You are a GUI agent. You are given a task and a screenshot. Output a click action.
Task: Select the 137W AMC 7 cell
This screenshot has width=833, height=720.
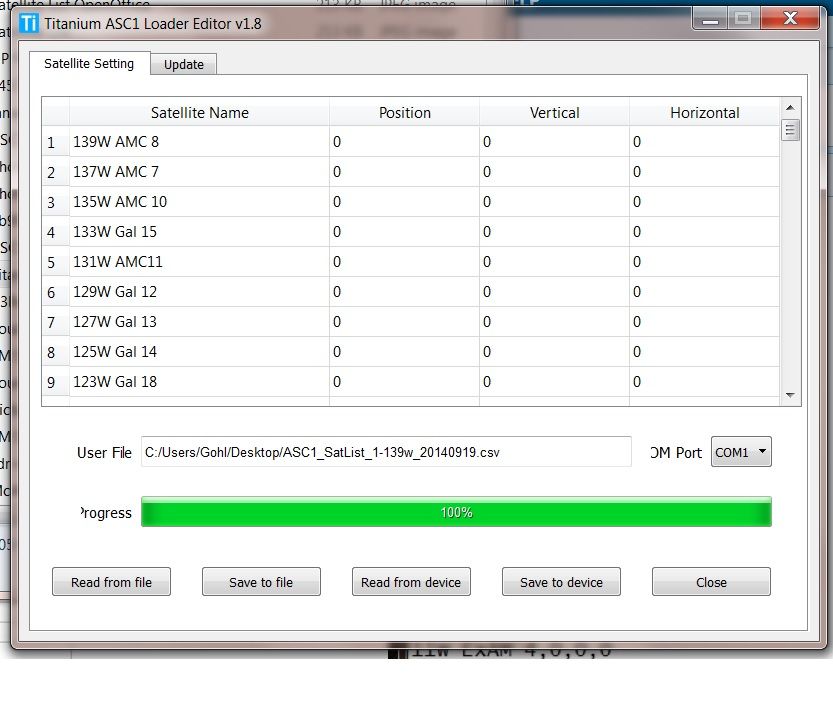point(199,172)
